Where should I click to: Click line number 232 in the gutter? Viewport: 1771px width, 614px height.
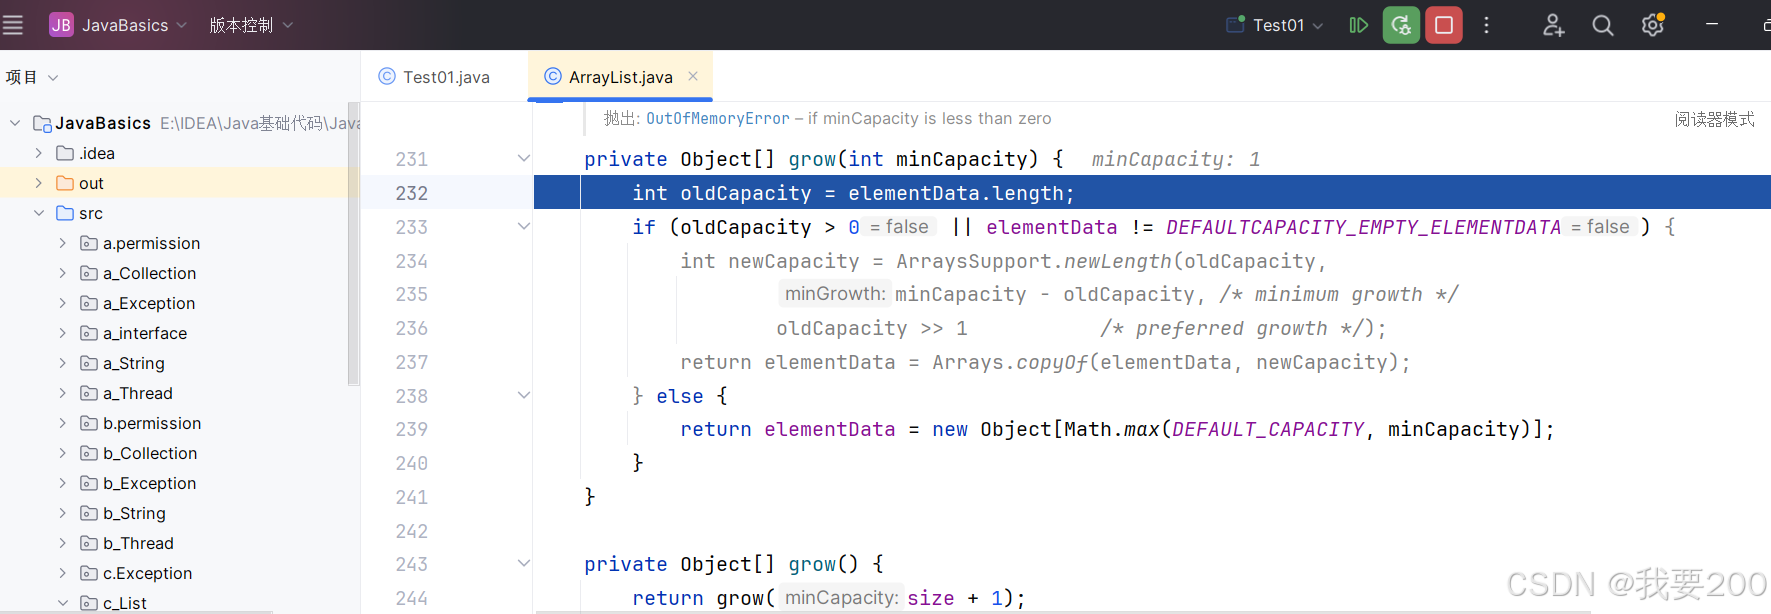(412, 193)
